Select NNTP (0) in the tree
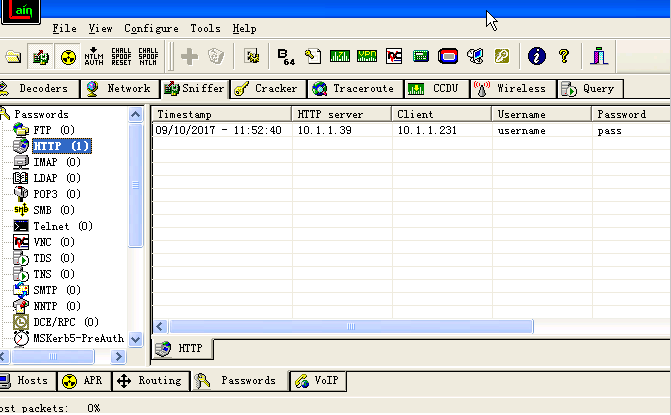 coord(57,306)
